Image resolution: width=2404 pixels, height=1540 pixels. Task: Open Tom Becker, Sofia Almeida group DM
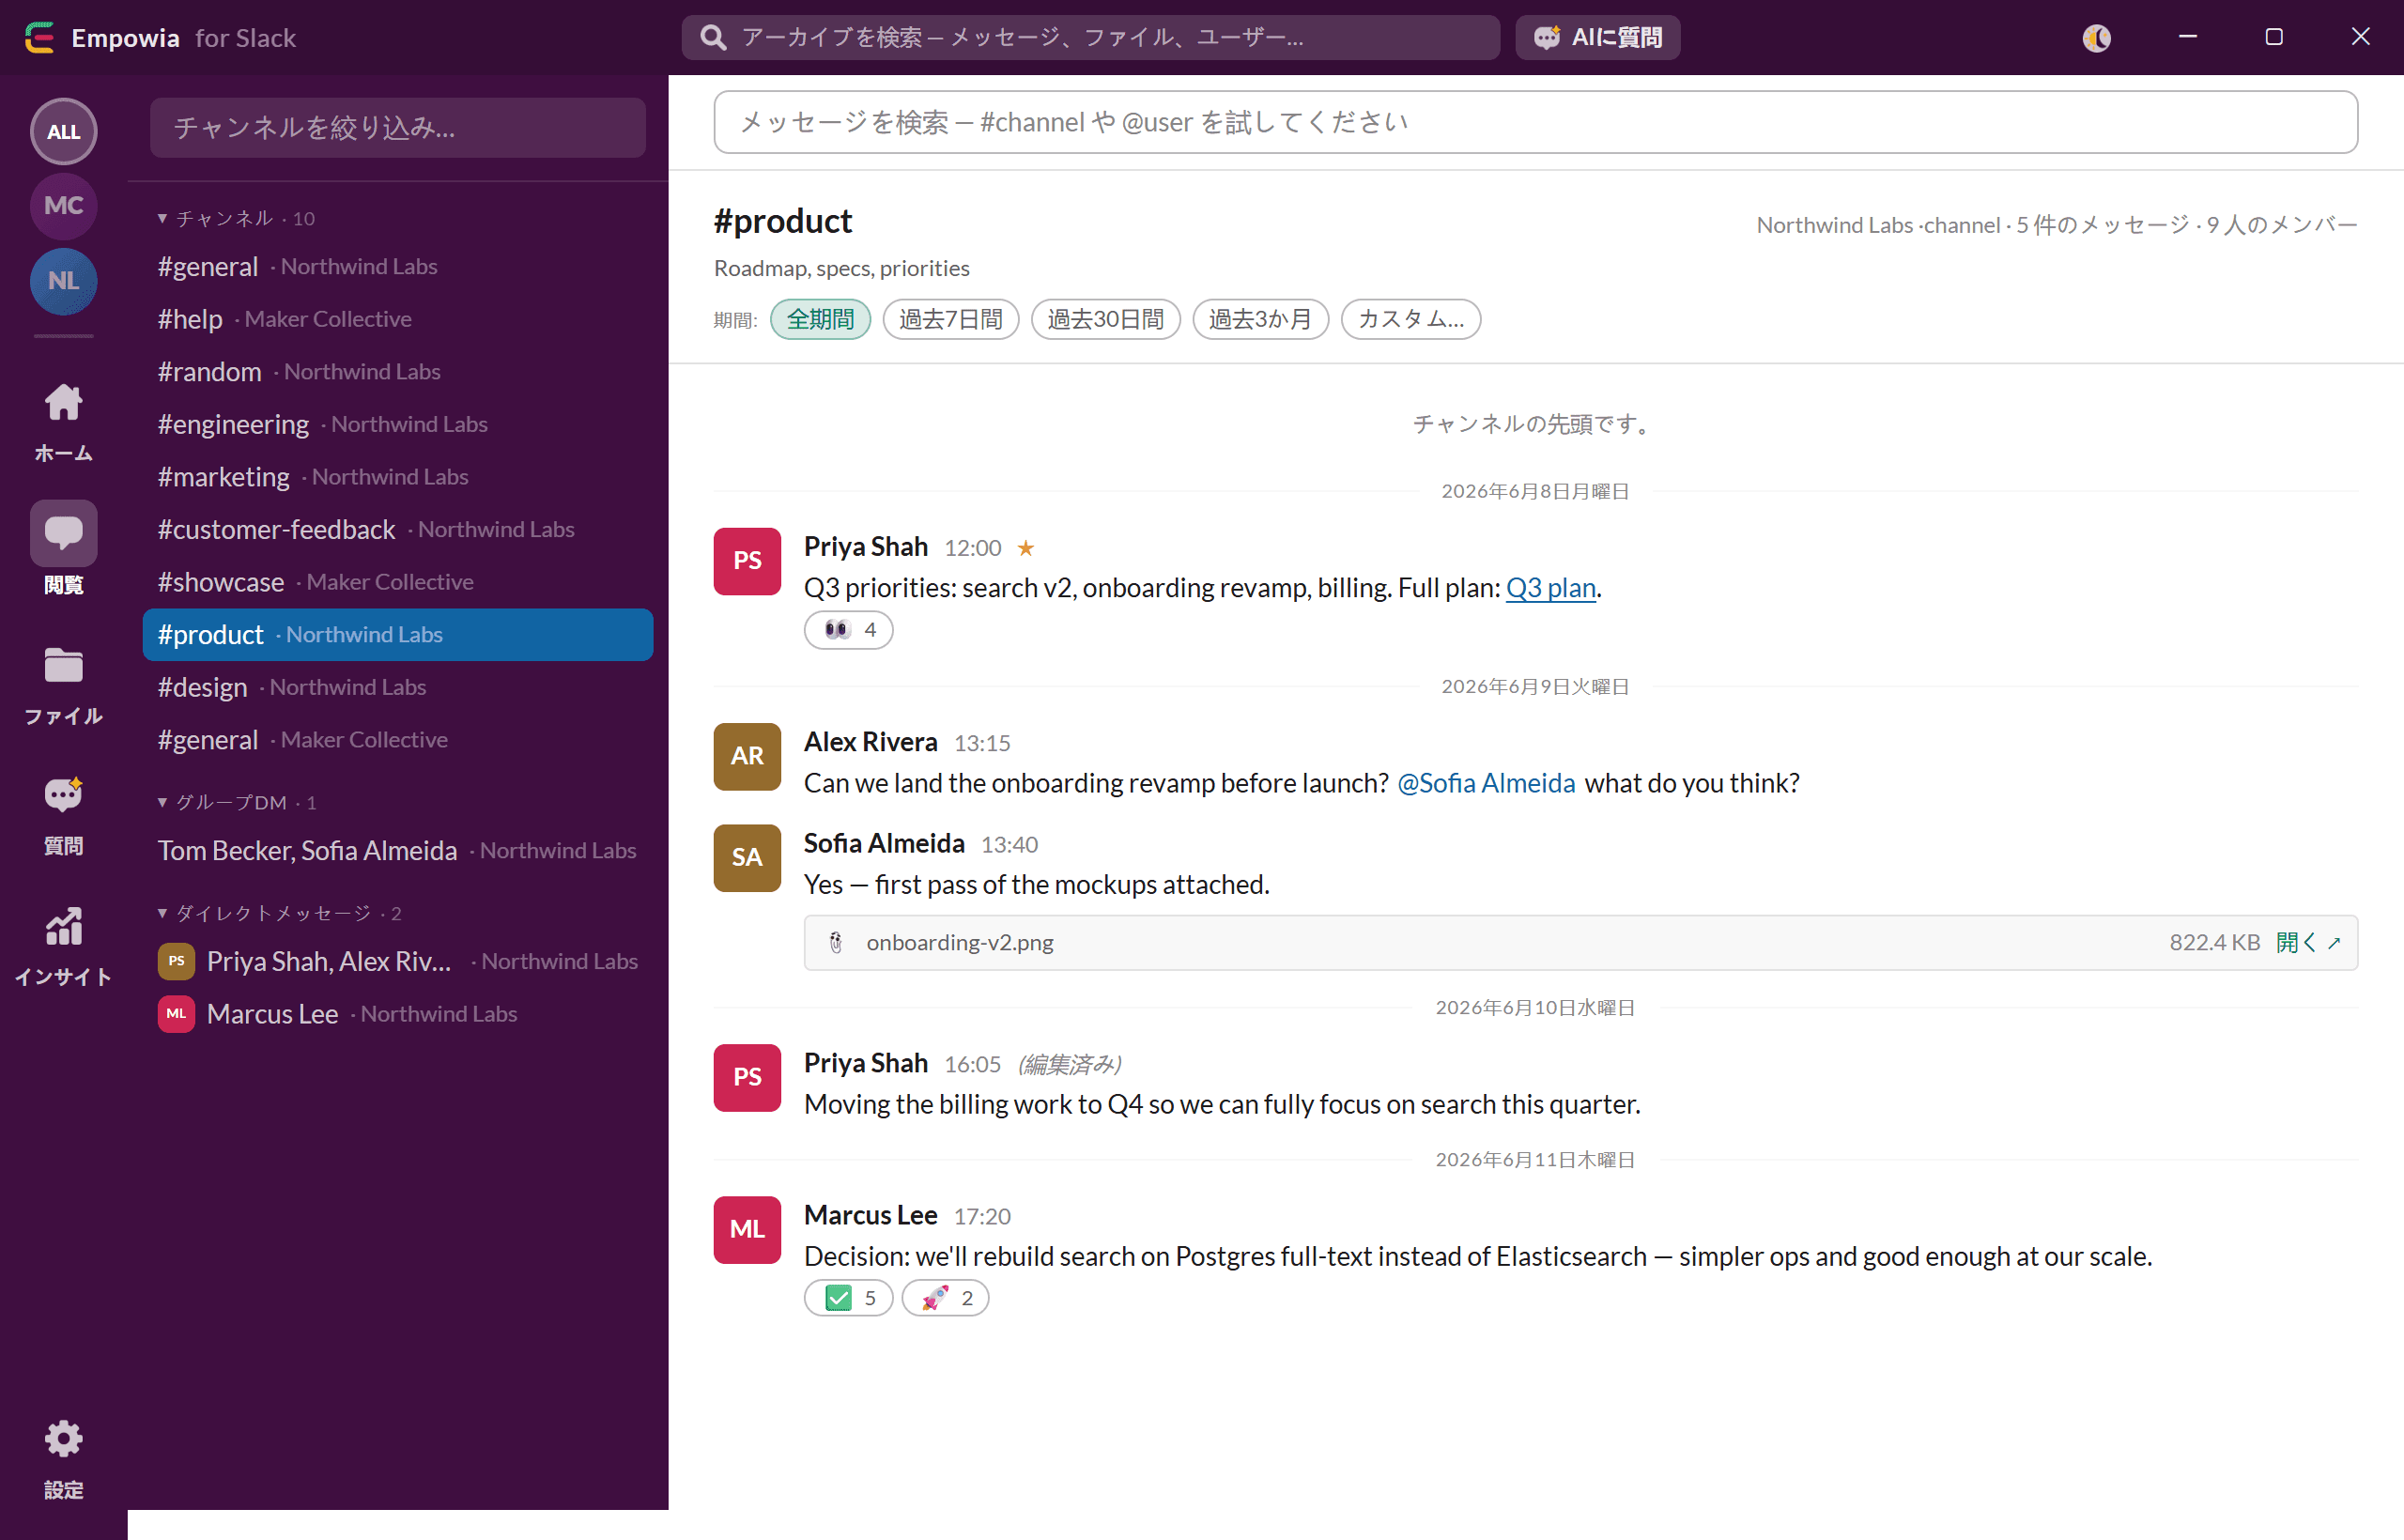(397, 850)
